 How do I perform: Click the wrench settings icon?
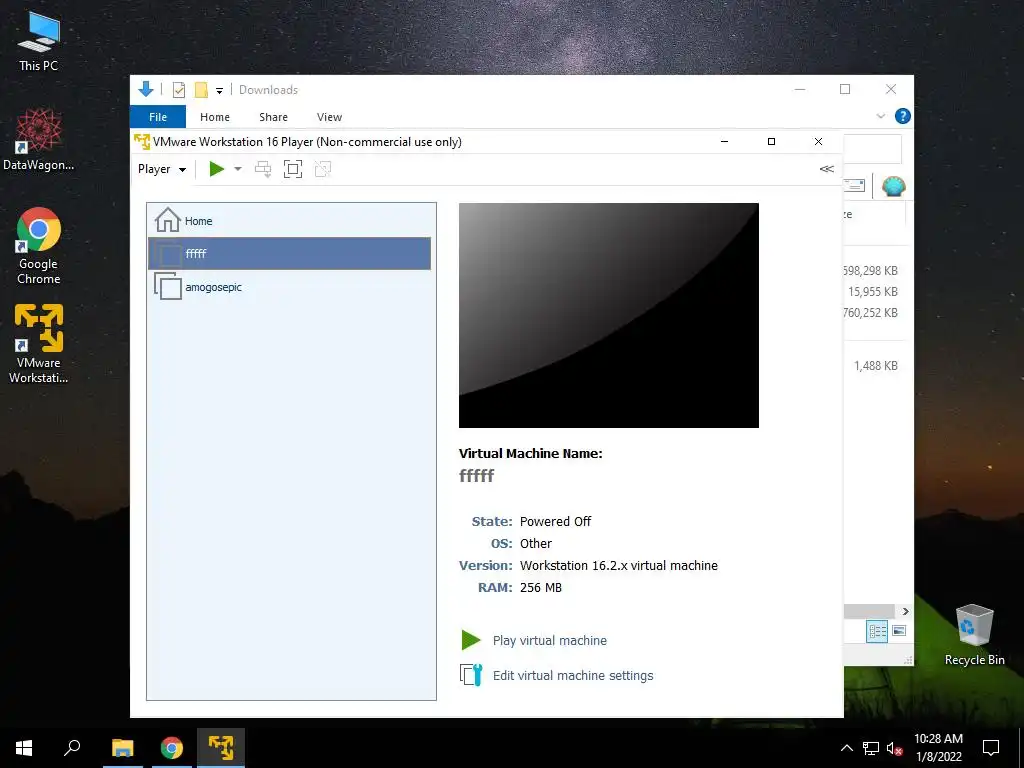(471, 675)
